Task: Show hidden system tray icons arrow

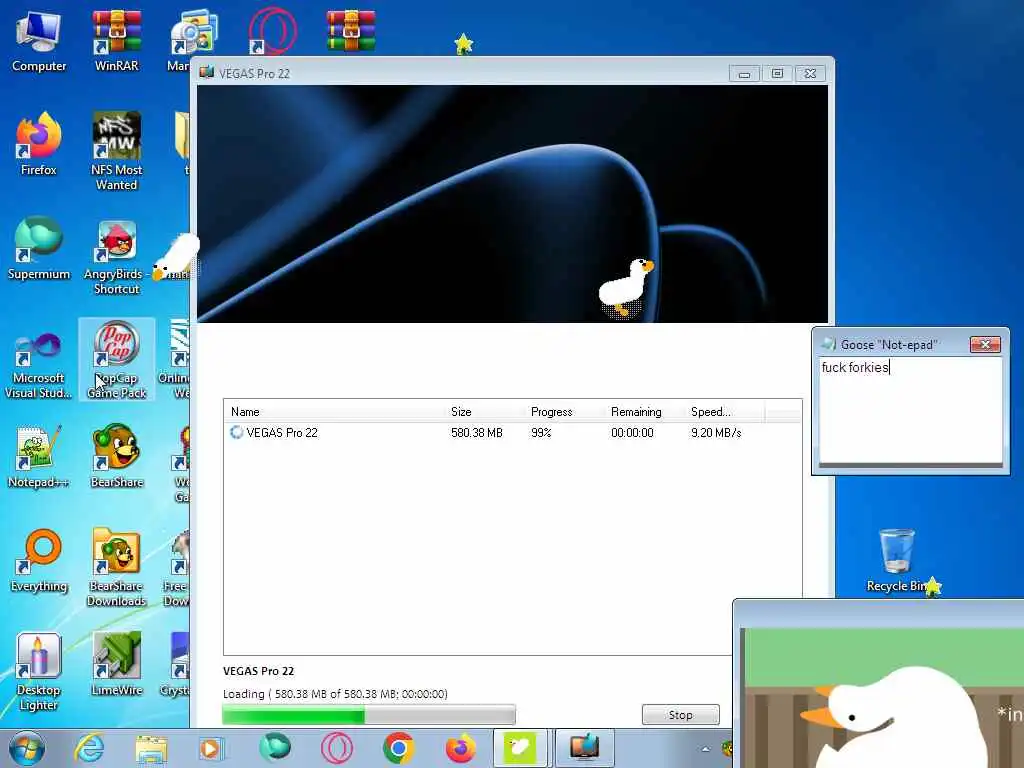Action: point(705,749)
